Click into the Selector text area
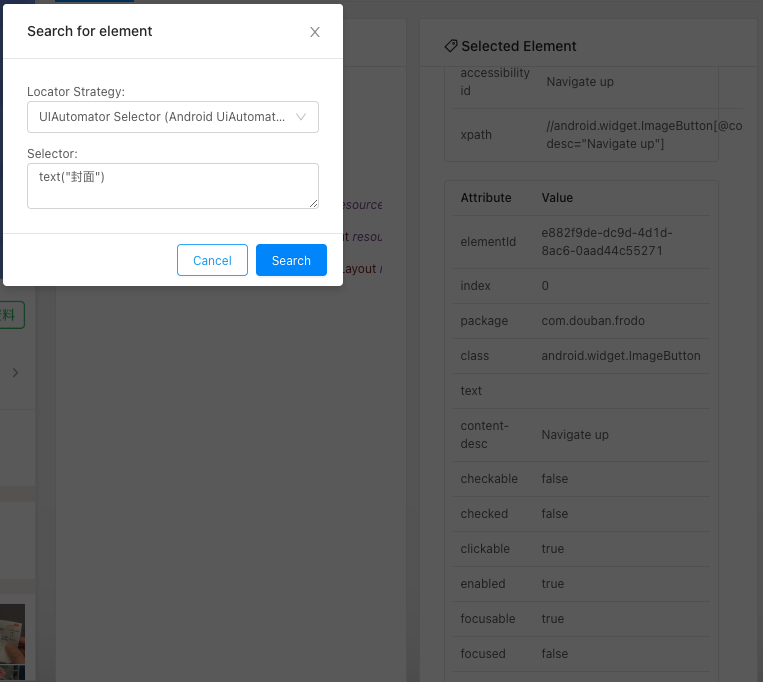This screenshot has height=682, width=763. tap(172, 186)
